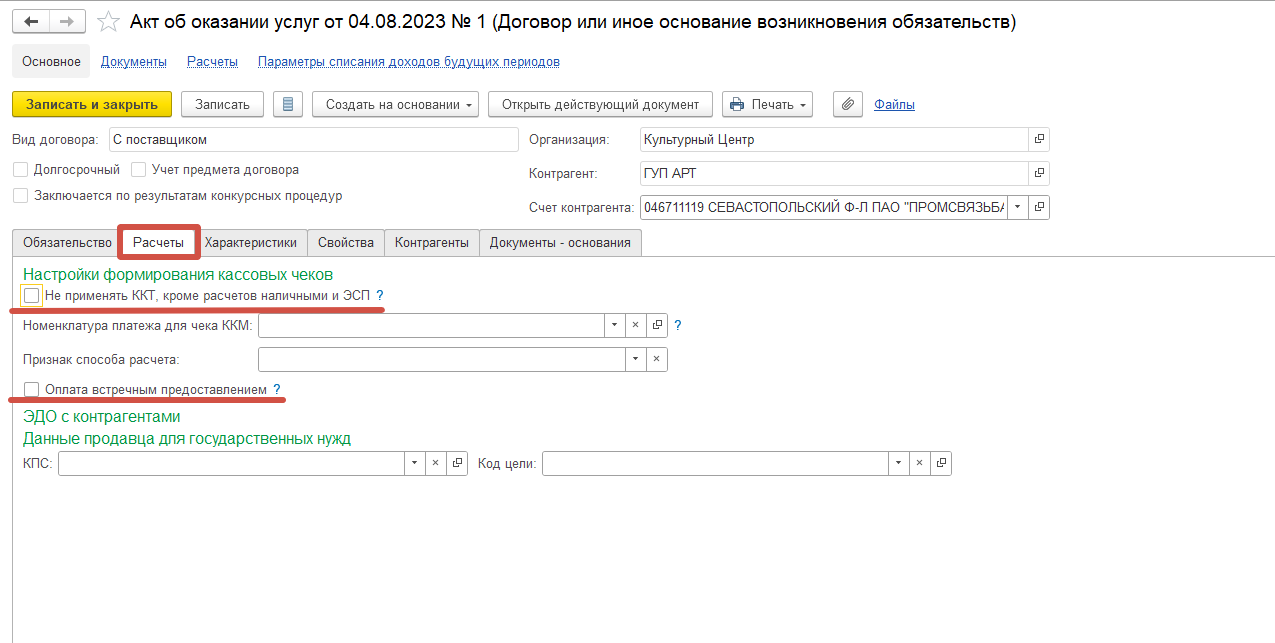
Task: Check Заключается по результатам конкурсных процедур
Action: (21, 196)
